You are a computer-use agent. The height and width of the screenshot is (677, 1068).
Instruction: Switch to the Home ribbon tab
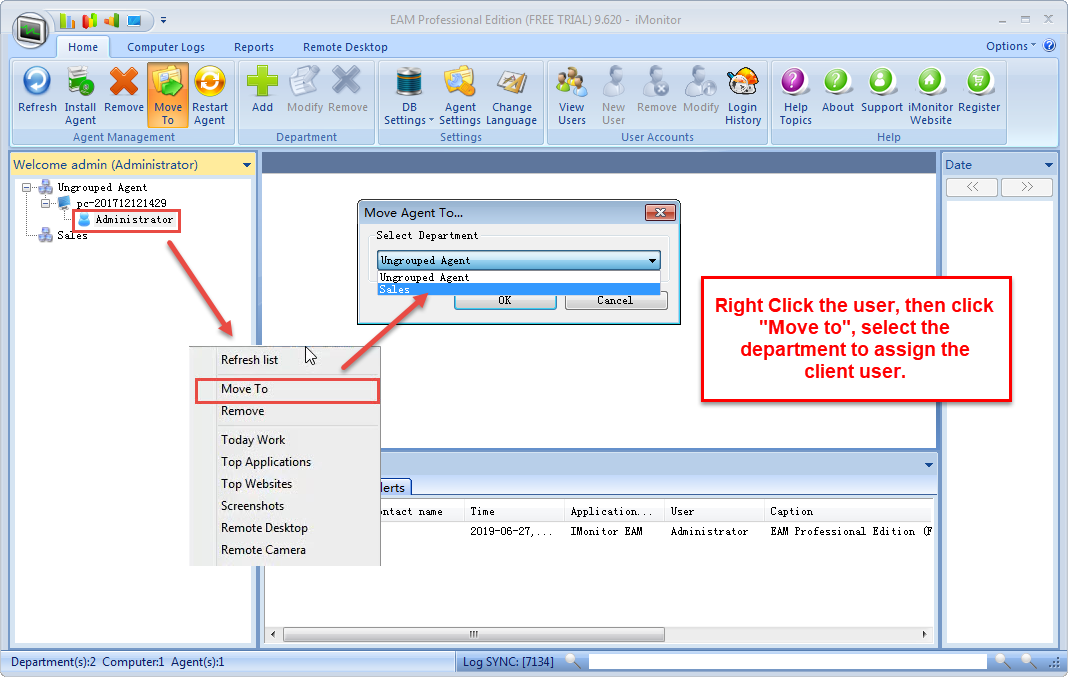(83, 47)
